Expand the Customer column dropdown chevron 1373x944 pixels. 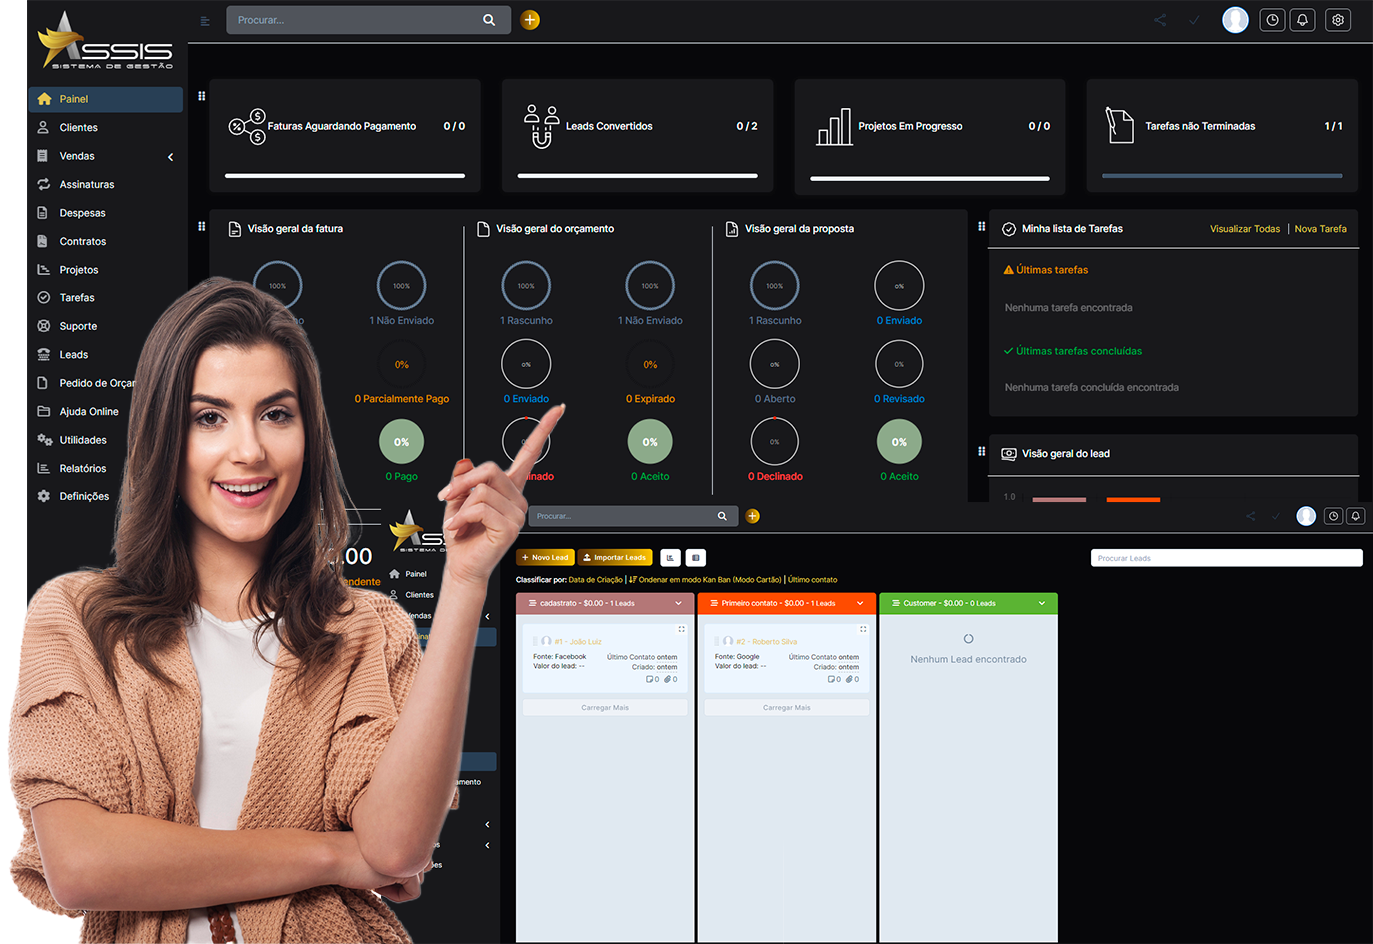(1041, 603)
